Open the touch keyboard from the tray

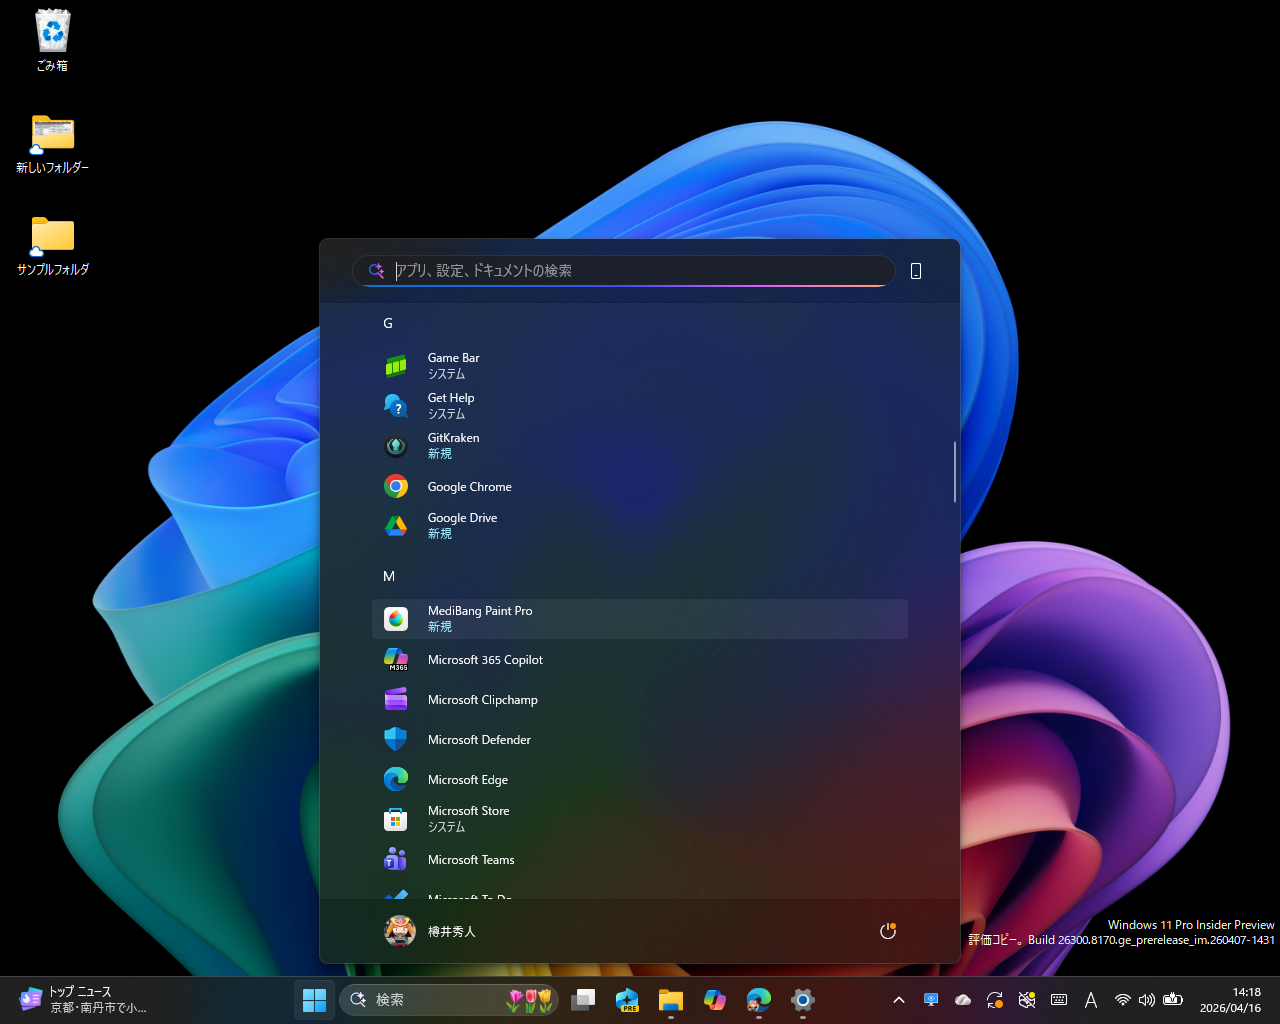click(1059, 1000)
